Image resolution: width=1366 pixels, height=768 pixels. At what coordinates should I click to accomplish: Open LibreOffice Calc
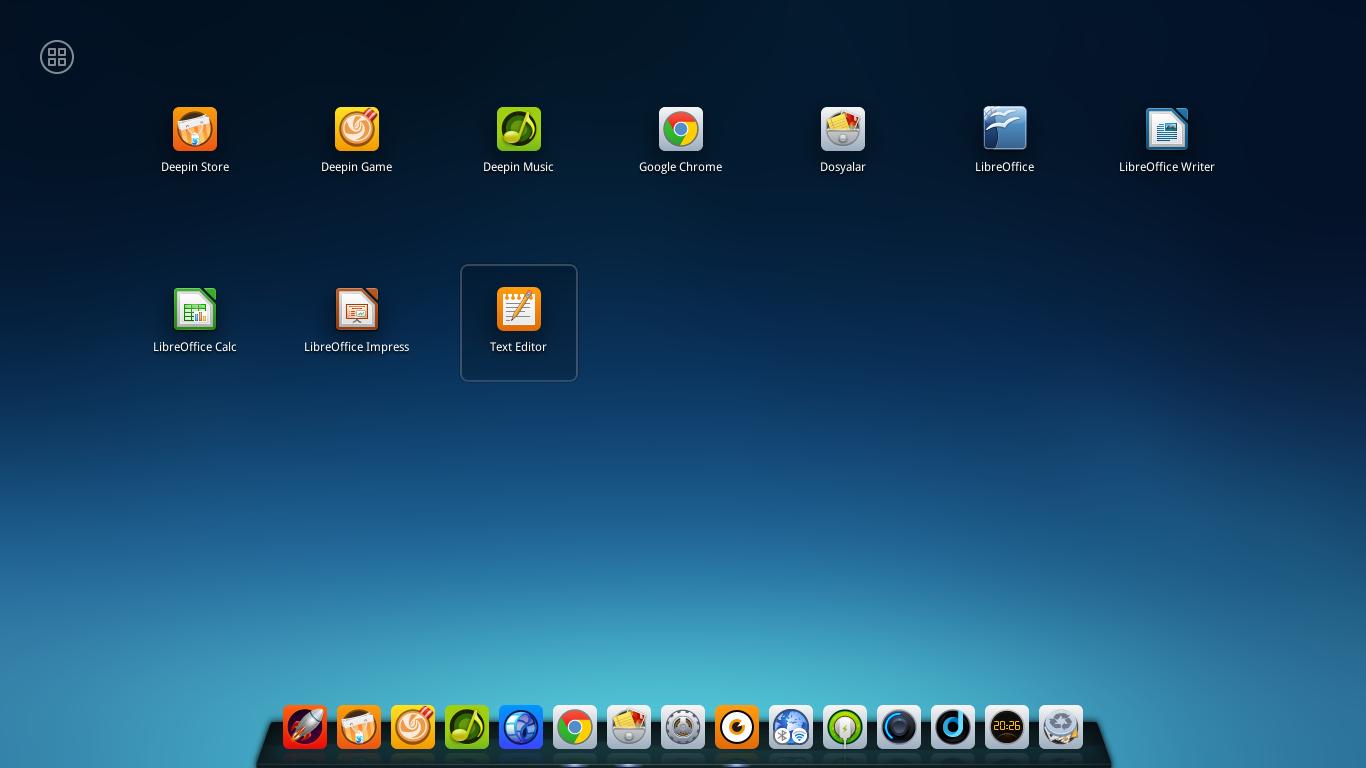pyautogui.click(x=195, y=309)
